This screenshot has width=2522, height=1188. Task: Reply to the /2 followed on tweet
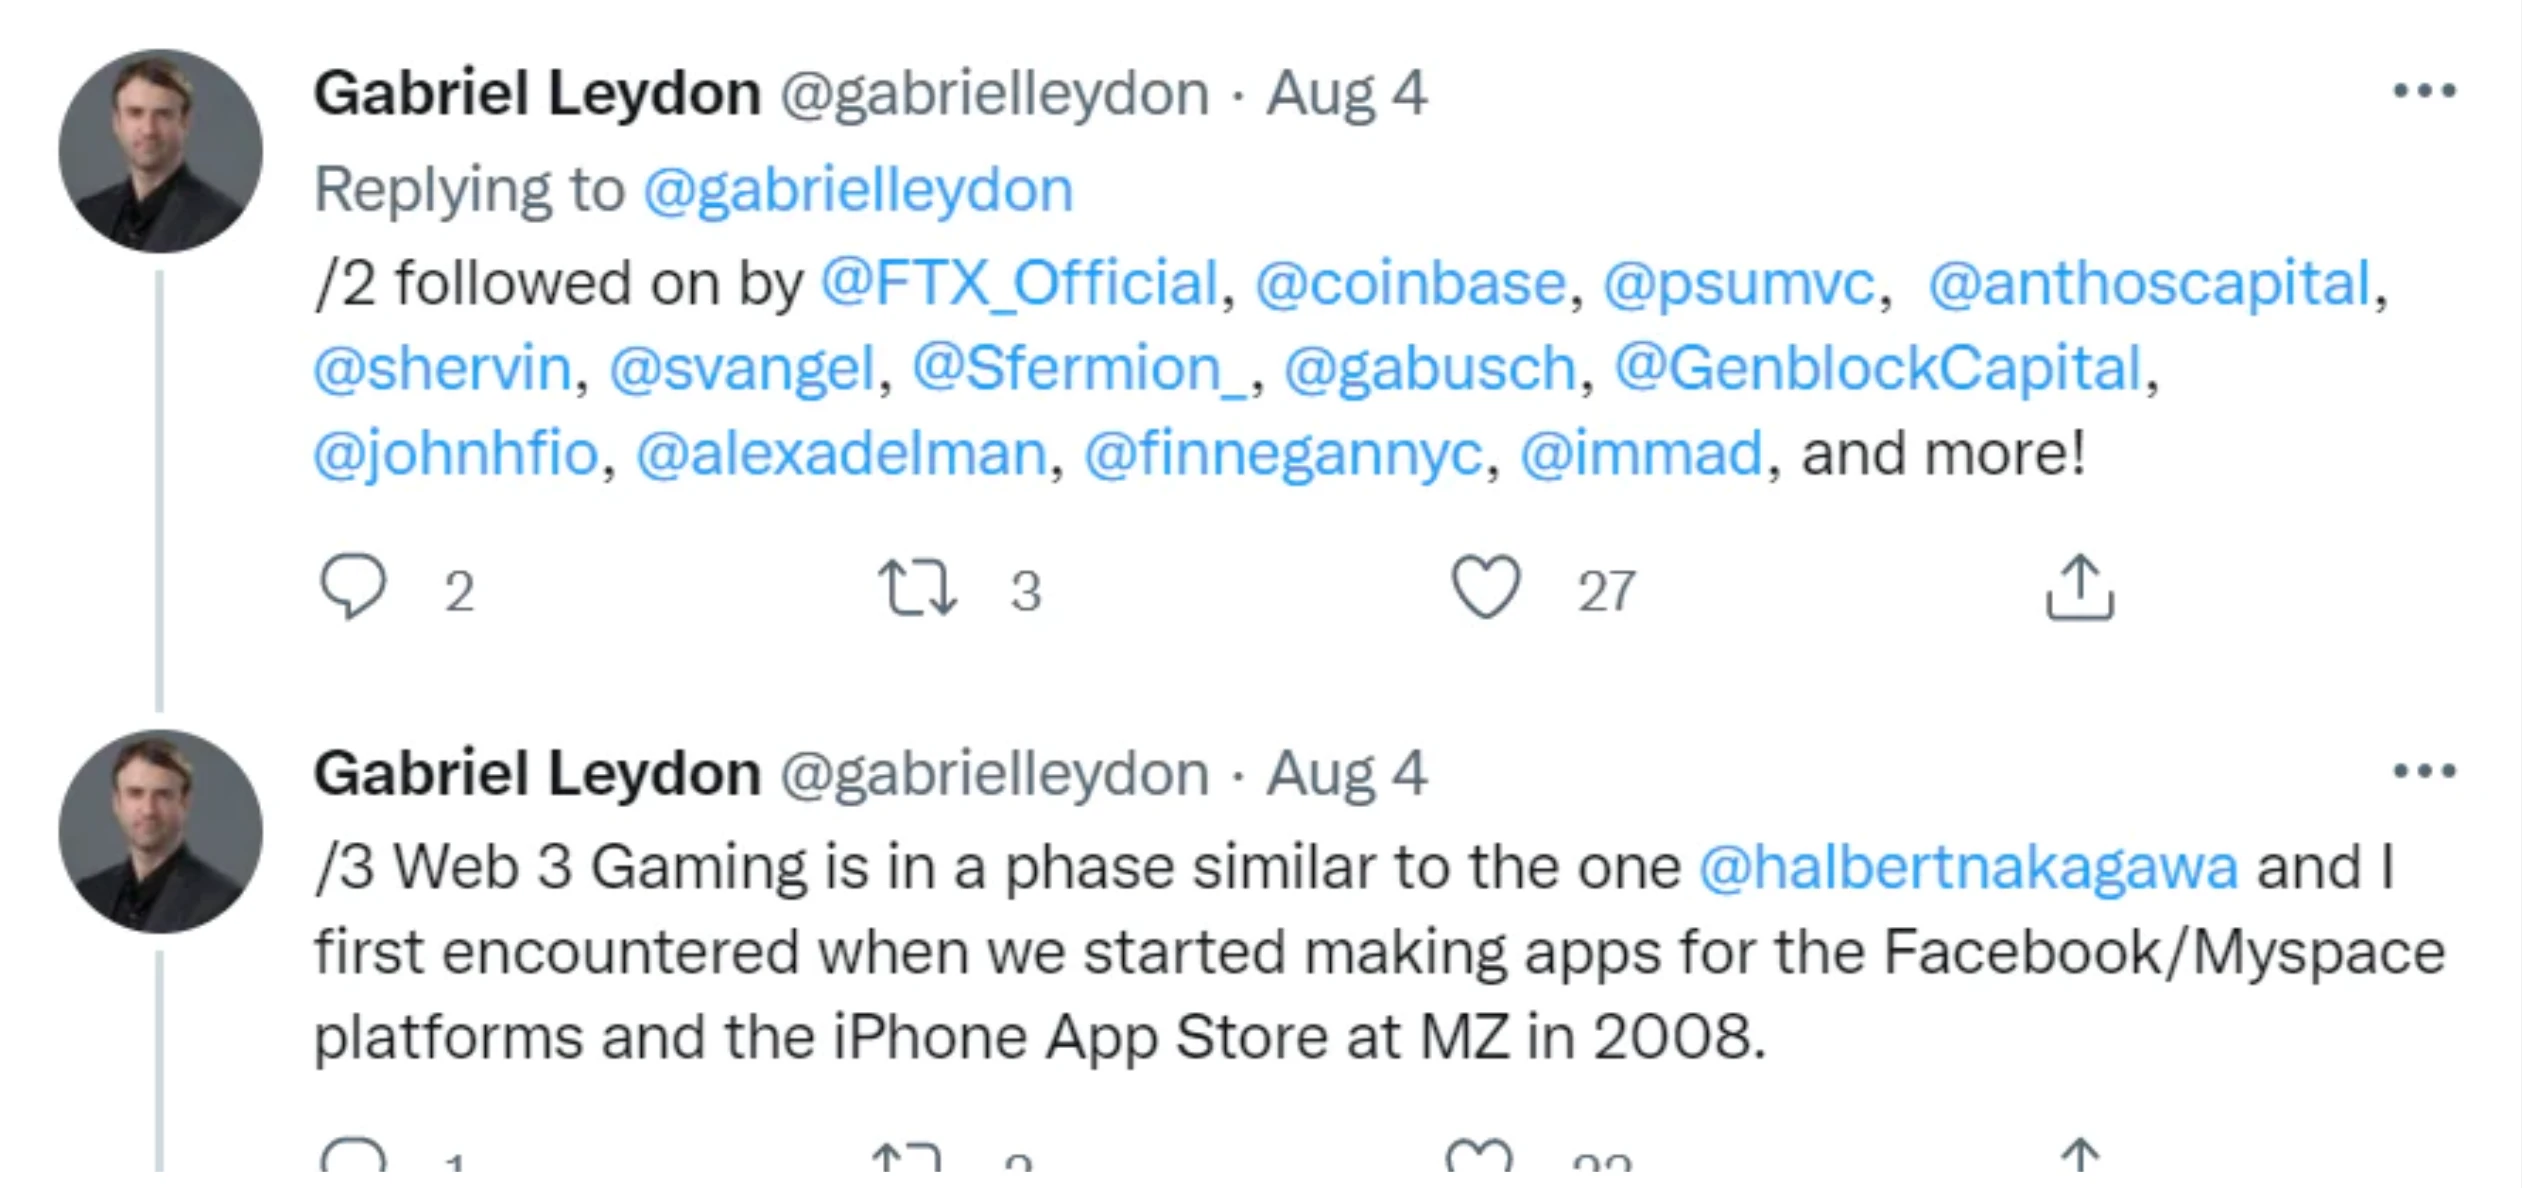pyautogui.click(x=353, y=587)
